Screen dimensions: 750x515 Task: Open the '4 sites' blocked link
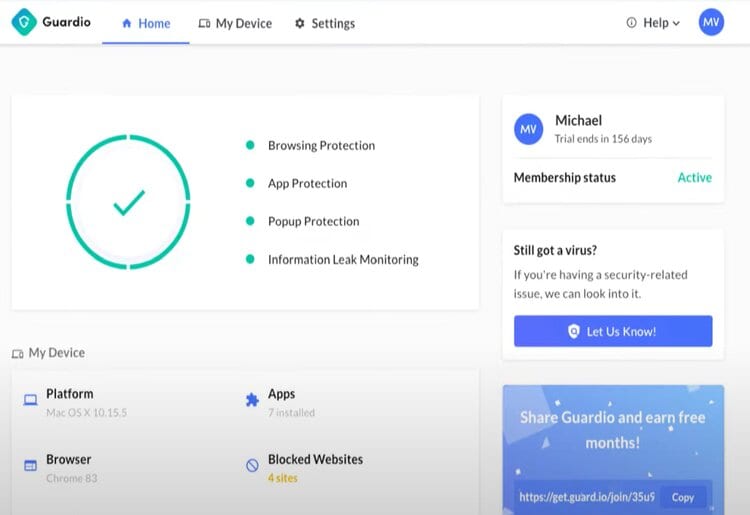pos(283,478)
